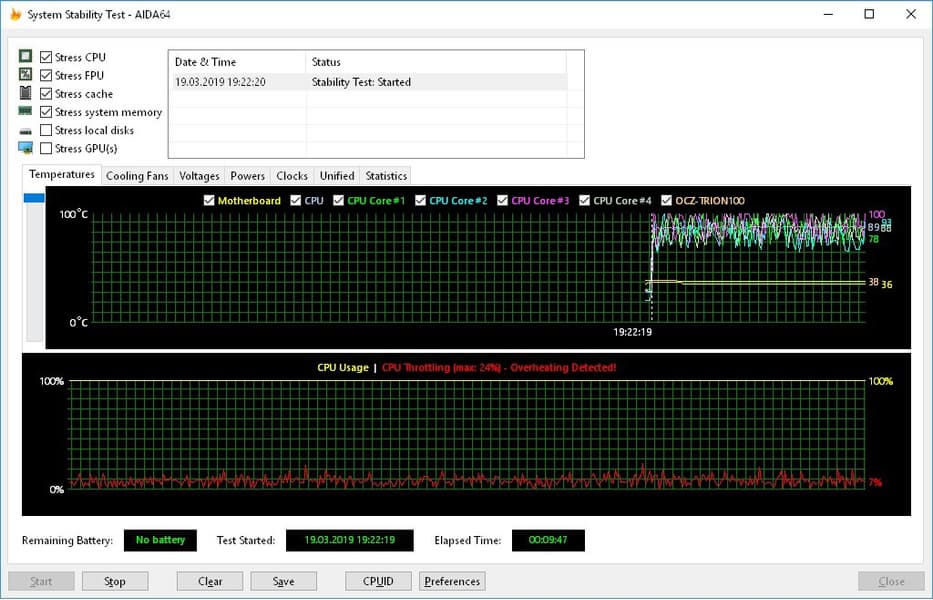The image size is (933, 600).
Task: Toggle the CPU Core #3 legend checkbox
Action: (x=502, y=201)
